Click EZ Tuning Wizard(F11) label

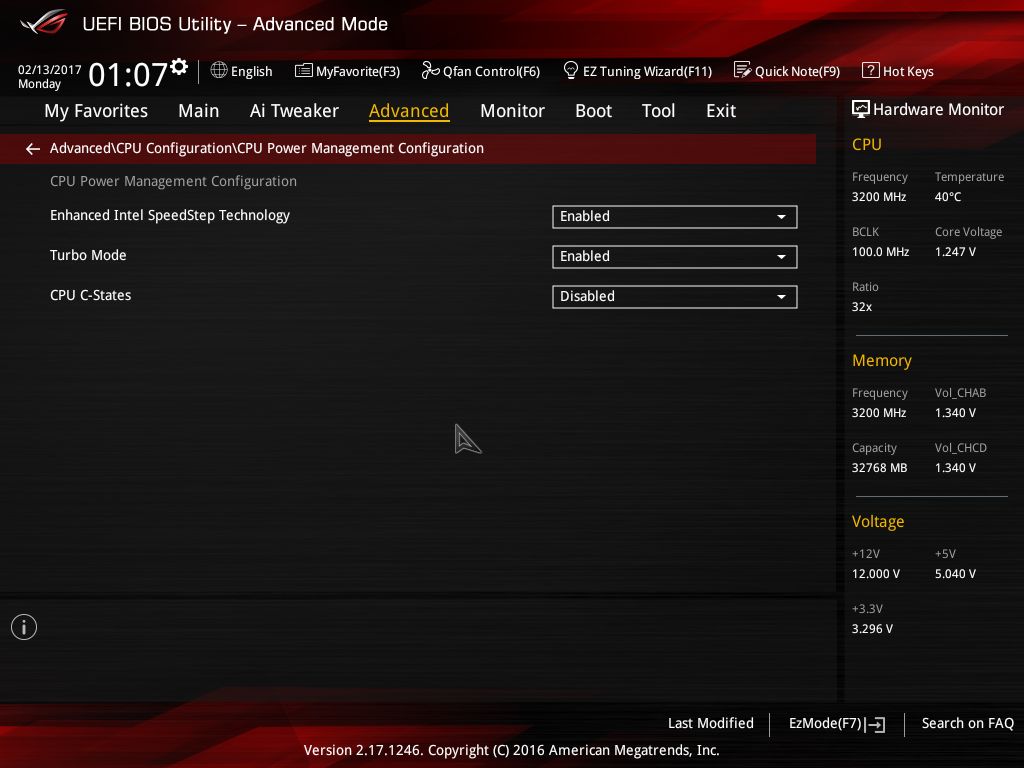tap(647, 71)
